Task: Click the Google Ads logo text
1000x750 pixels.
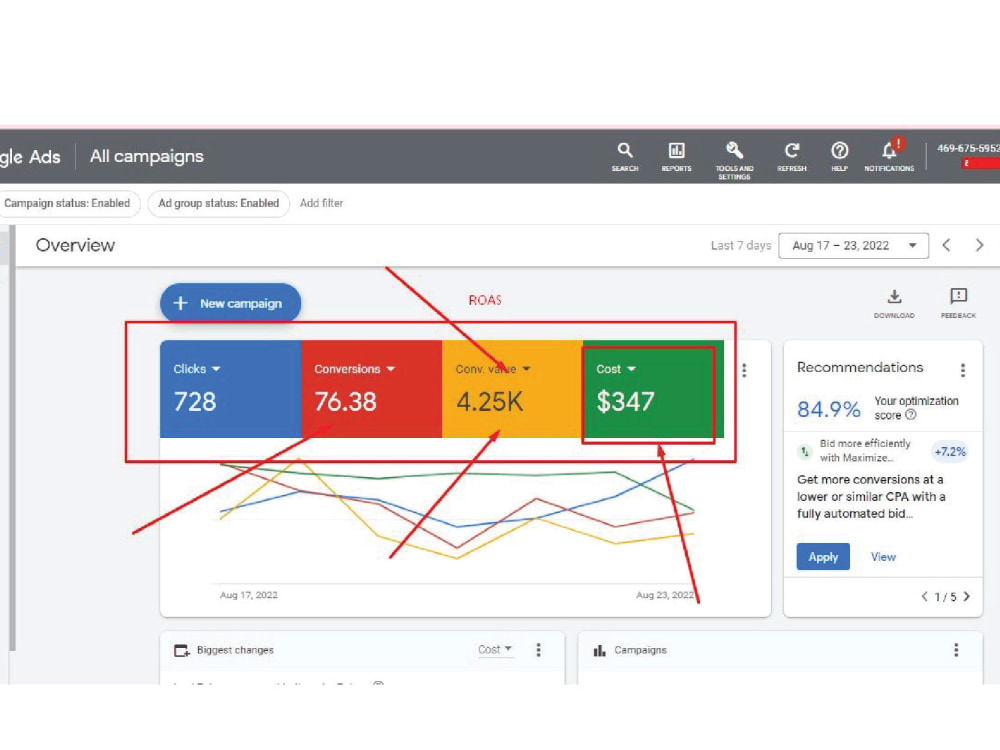Action: coord(30,157)
